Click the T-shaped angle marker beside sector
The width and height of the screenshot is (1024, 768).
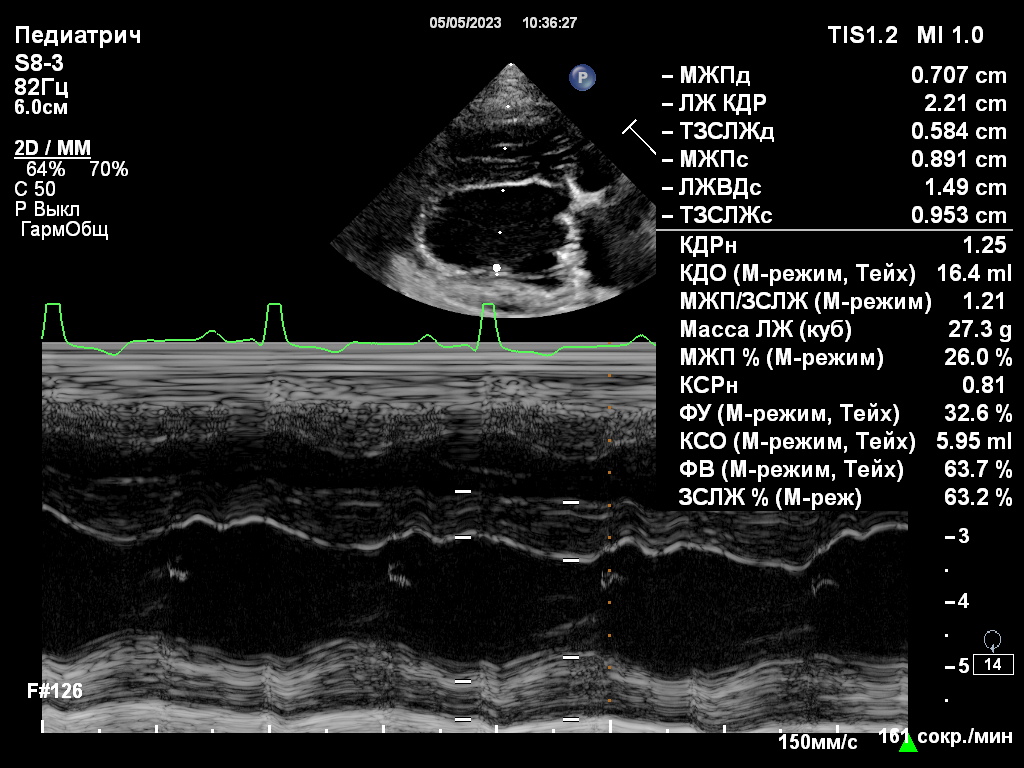(638, 136)
